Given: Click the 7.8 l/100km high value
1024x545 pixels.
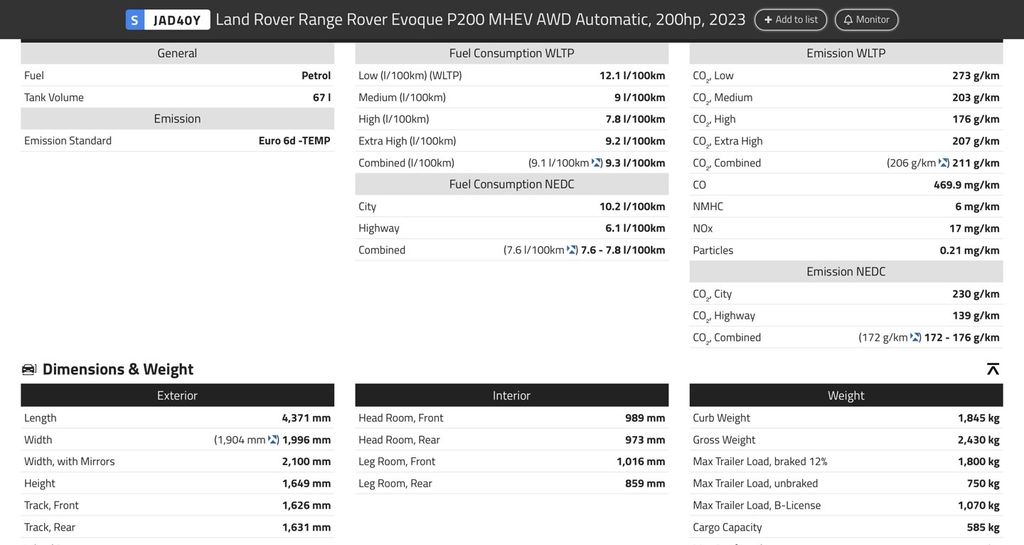Looking at the screenshot, I should tap(635, 119).
